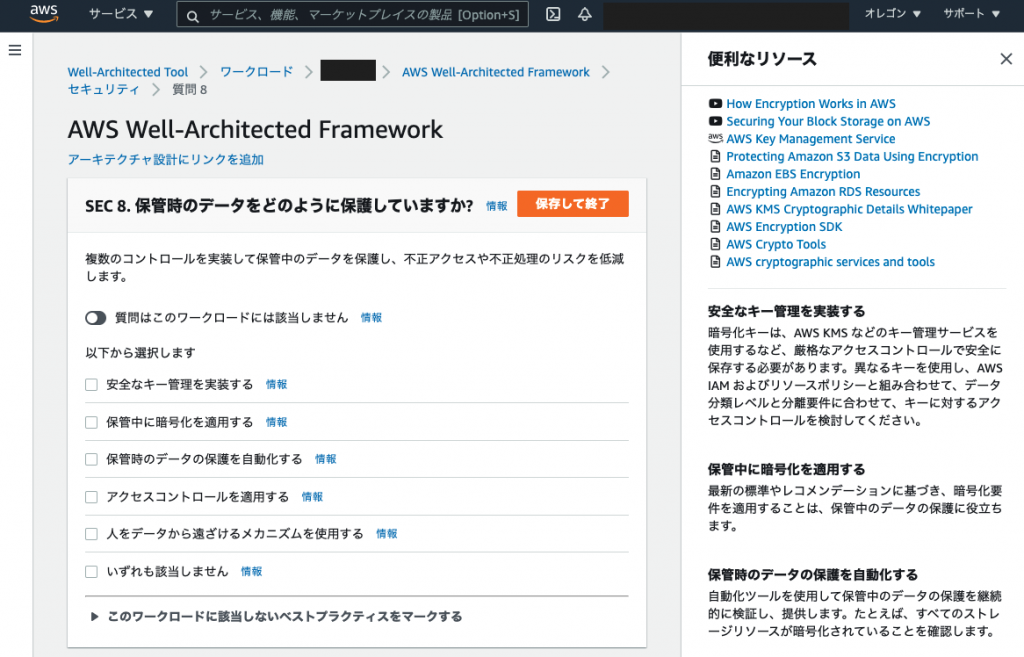
Task: Check the いずれも該当しません checkbox
Action: click(x=91, y=571)
